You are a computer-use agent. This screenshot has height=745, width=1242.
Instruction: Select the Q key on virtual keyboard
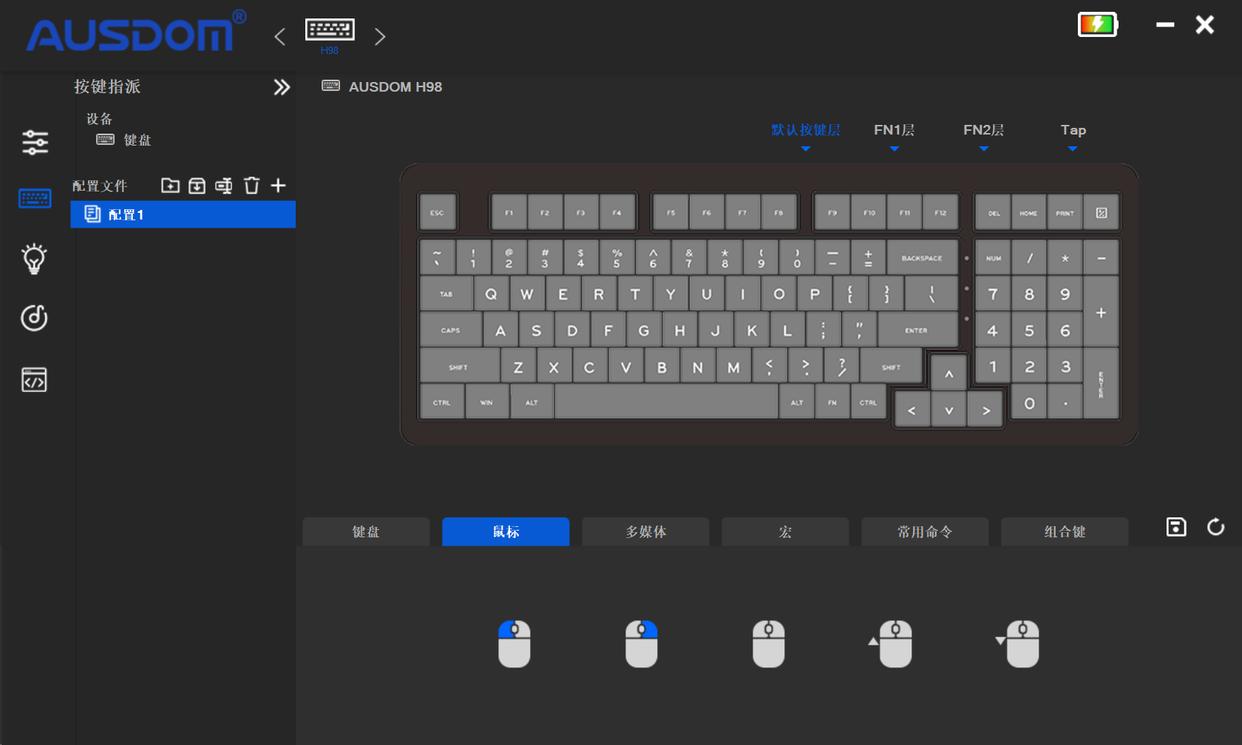point(491,294)
